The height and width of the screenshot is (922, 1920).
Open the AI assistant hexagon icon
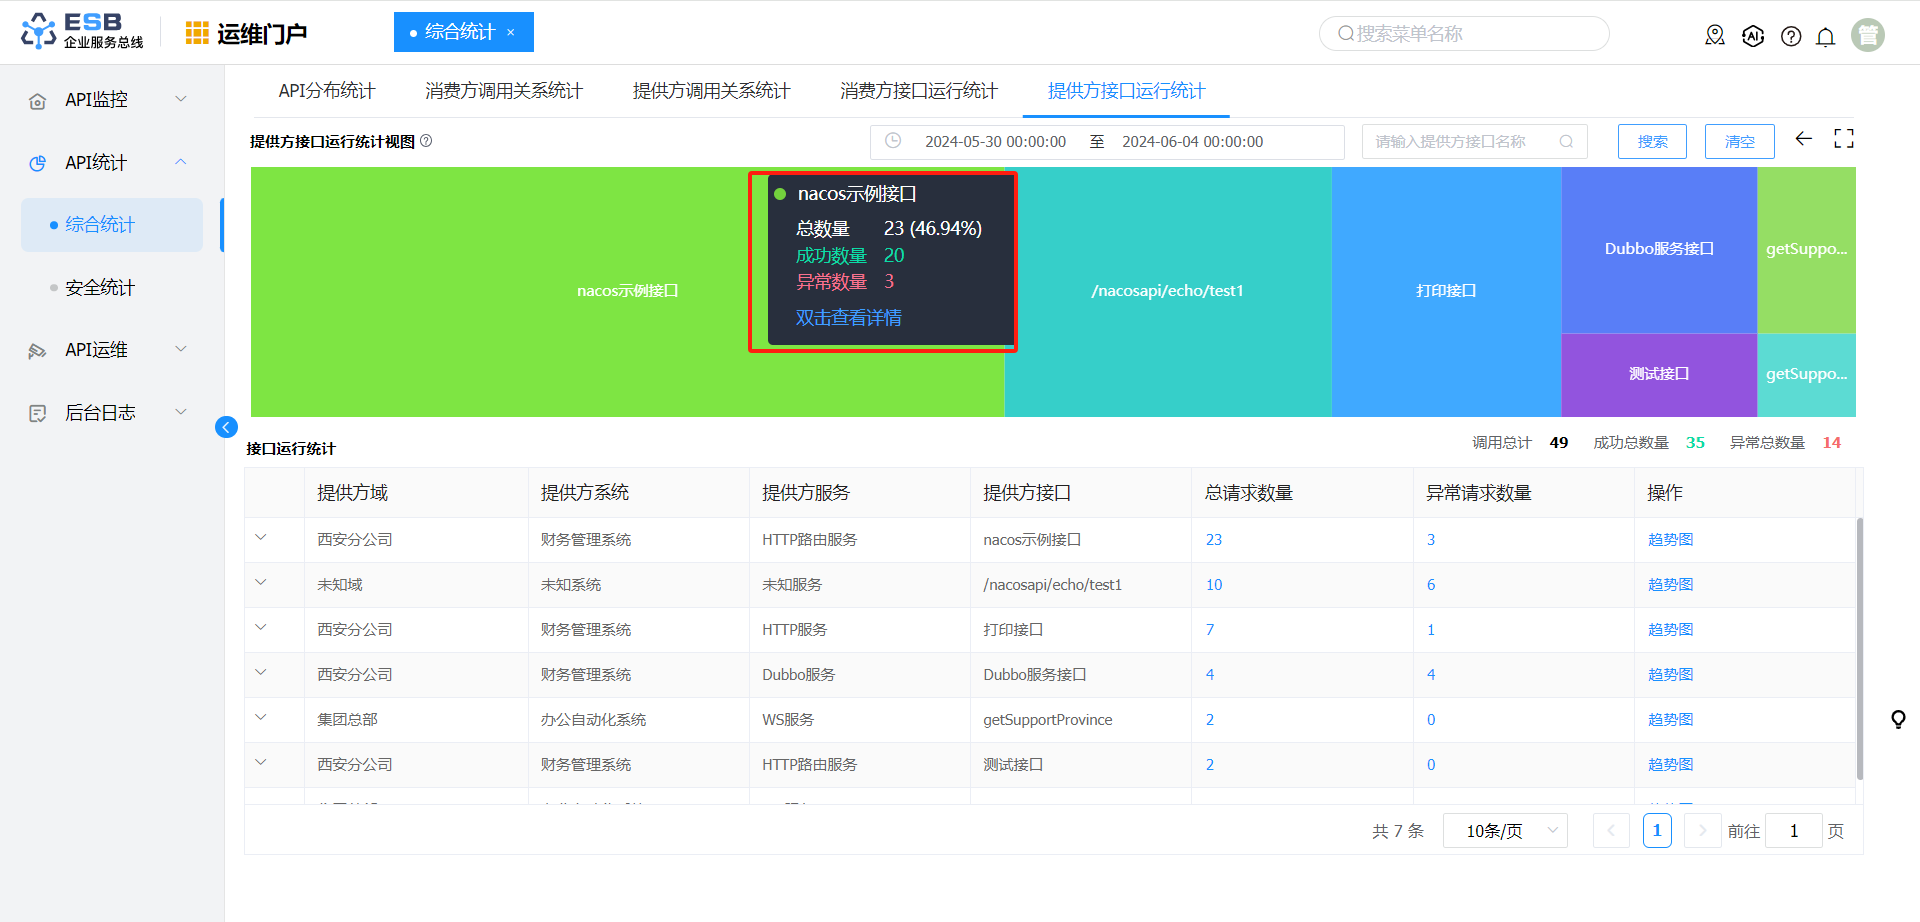coord(1753,36)
